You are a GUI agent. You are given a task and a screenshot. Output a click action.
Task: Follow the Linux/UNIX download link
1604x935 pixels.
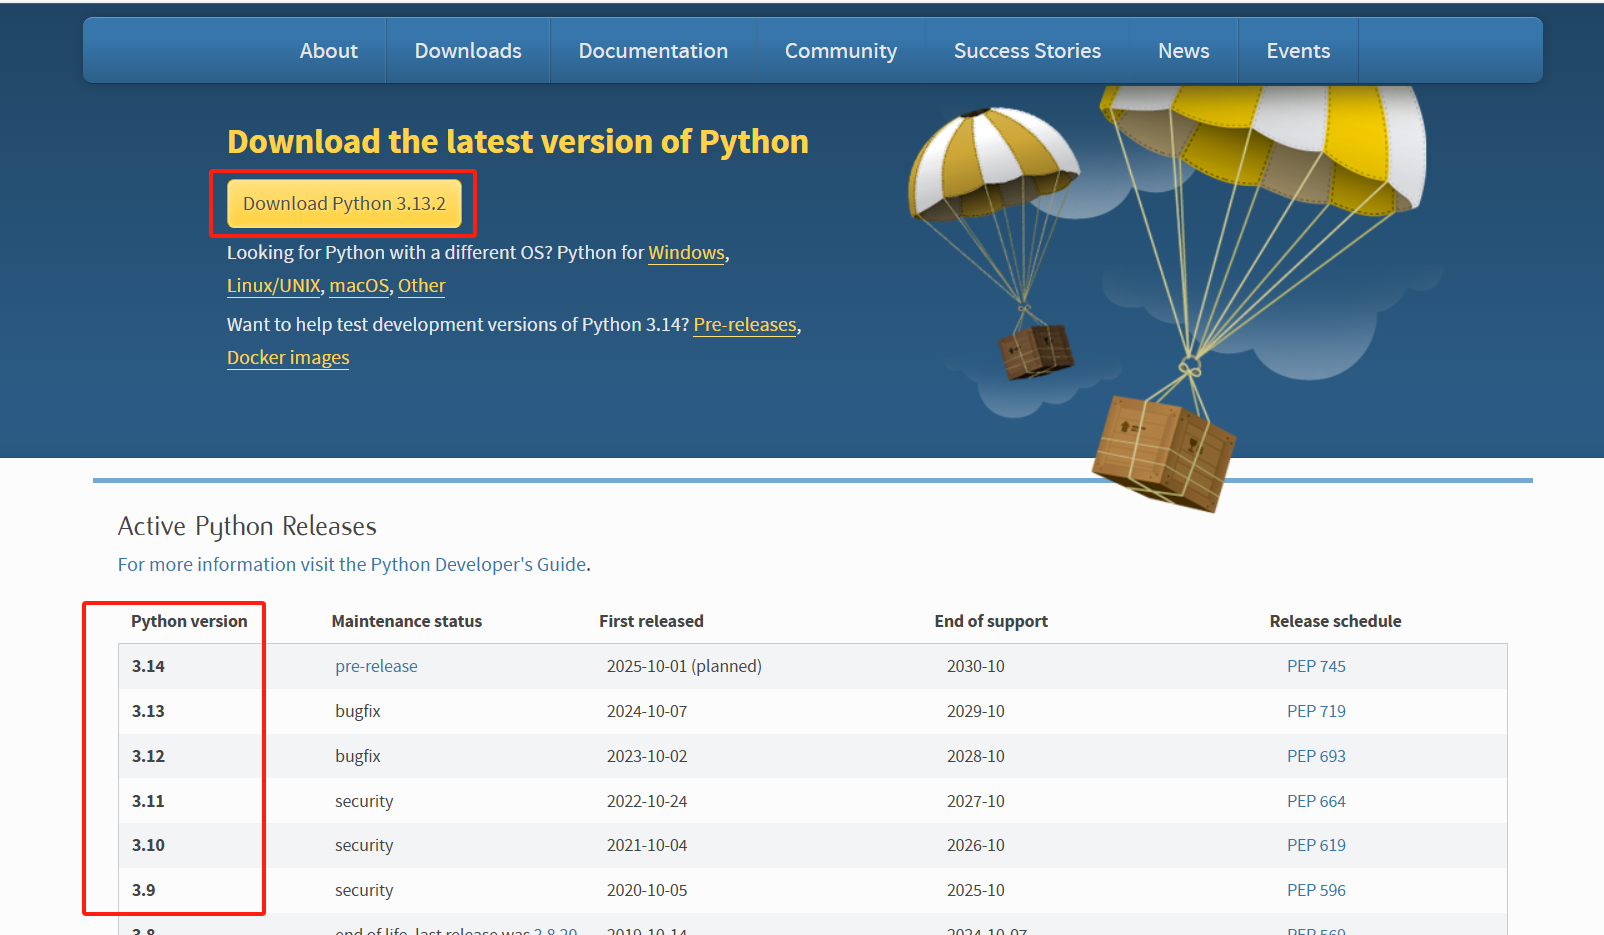point(273,286)
